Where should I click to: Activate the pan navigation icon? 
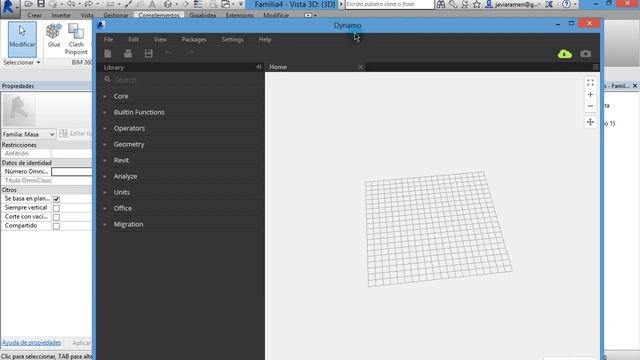[590, 122]
